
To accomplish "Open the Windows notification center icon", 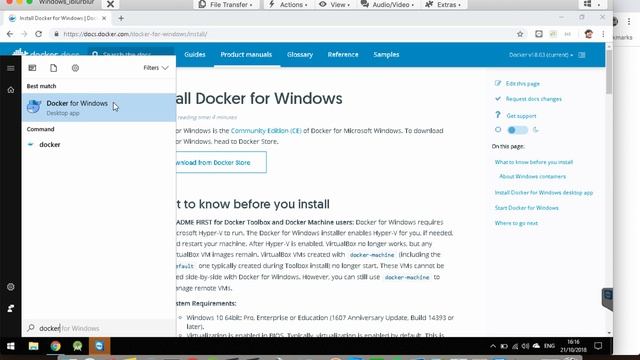I will click(x=598, y=346).
